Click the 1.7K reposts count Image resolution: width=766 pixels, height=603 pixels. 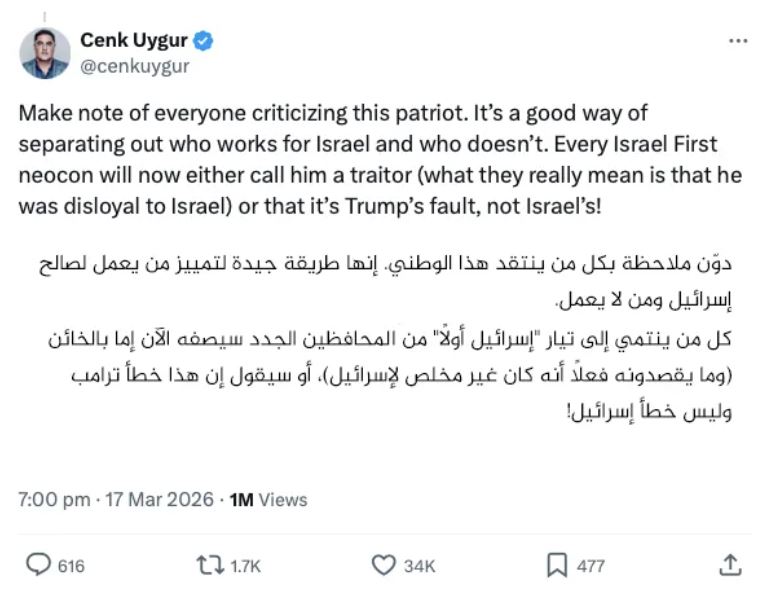[x=245, y=566]
